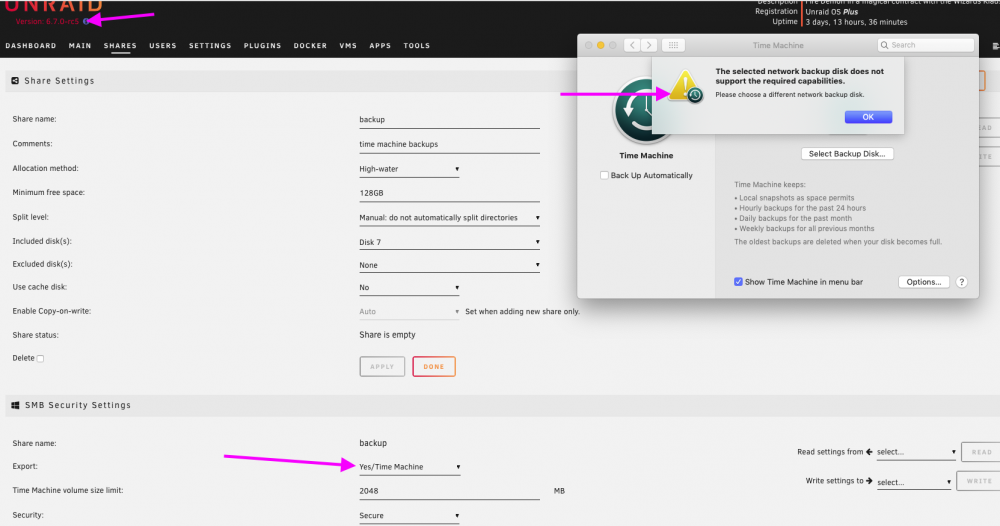The image size is (1000, 526).
Task: Open the Read settings from select dropdown
Action: 915,452
